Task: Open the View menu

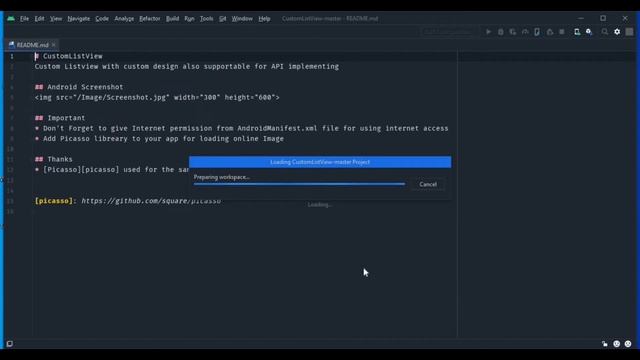Action: coord(56,19)
